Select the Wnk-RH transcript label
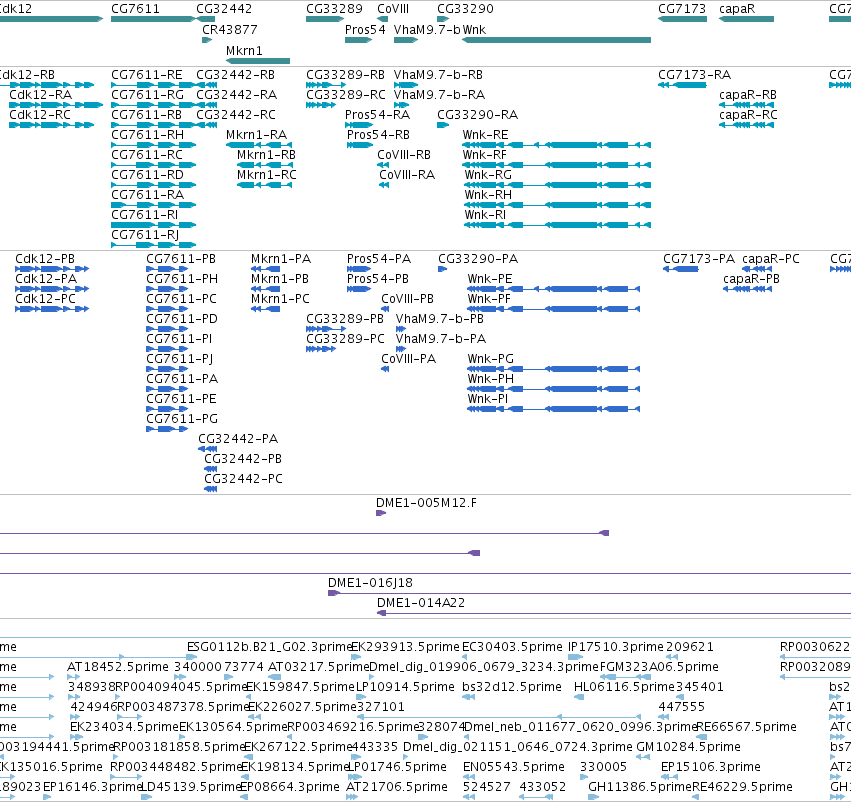The height and width of the screenshot is (802, 851). pos(488,195)
